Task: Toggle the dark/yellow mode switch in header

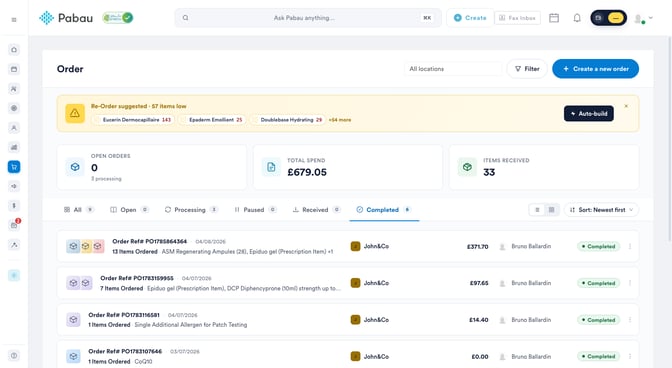Action: (609, 18)
